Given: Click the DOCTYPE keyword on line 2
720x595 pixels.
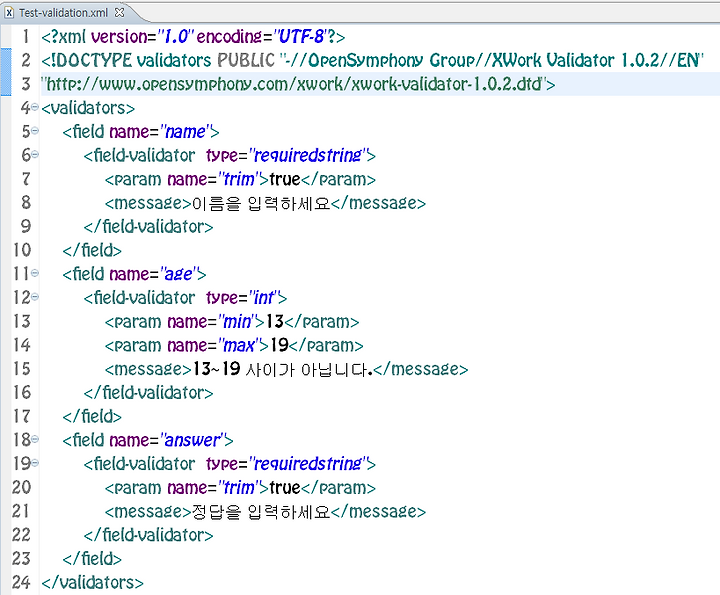Looking at the screenshot, I should point(93,60).
